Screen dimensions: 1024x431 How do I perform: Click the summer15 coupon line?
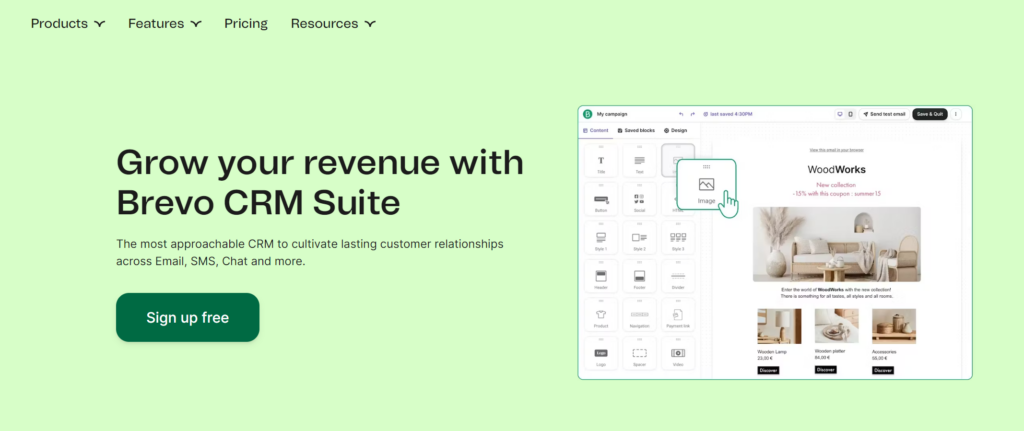coord(837,194)
